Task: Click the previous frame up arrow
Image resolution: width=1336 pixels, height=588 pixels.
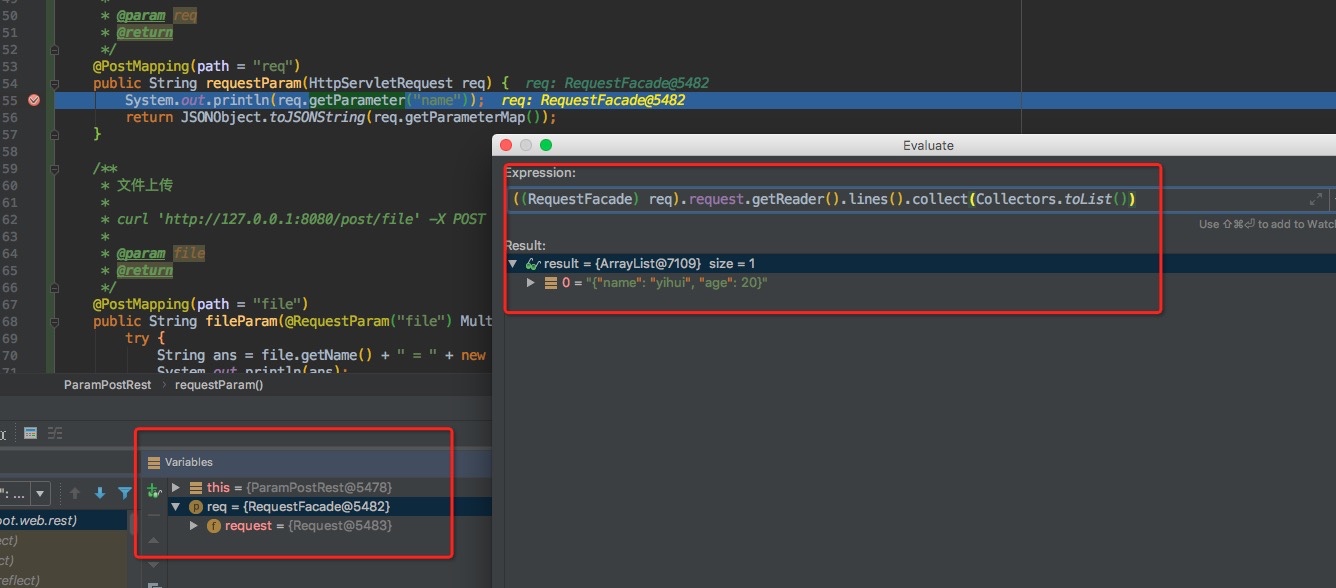Action: (75, 493)
